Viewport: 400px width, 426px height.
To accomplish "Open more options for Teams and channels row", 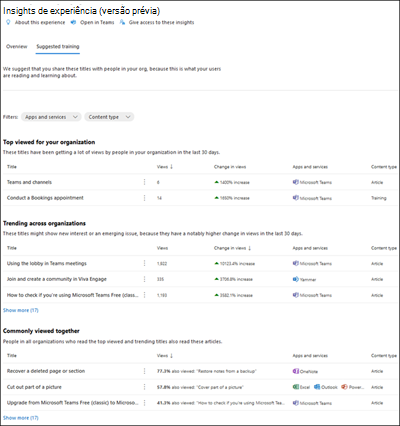I will [x=144, y=182].
